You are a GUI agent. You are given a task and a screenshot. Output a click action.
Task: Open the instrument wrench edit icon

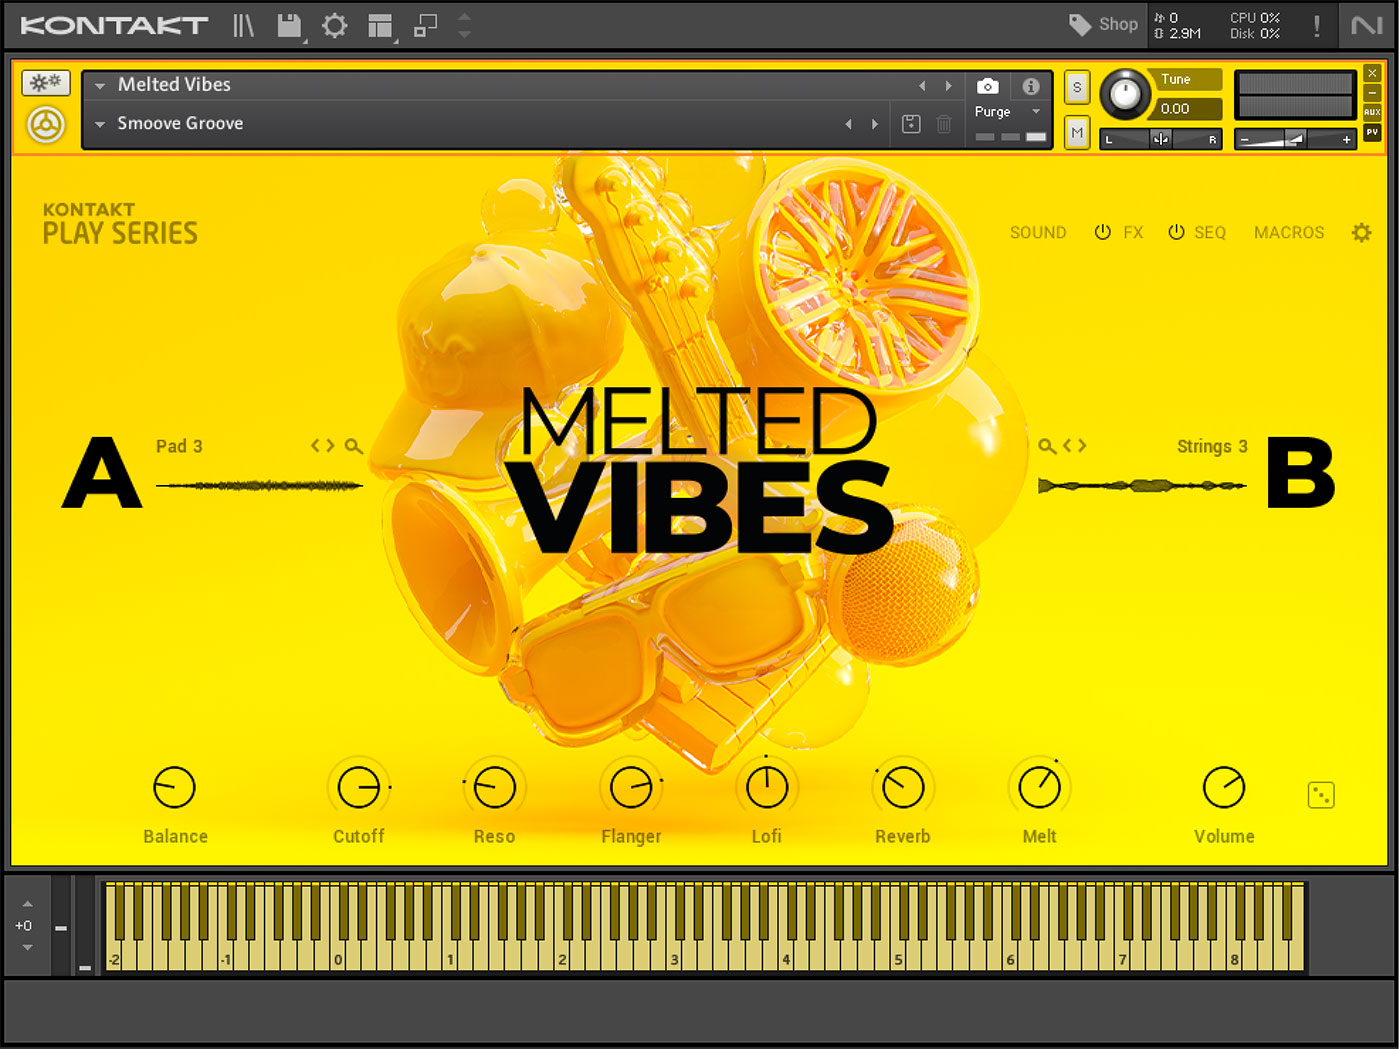coord(46,83)
